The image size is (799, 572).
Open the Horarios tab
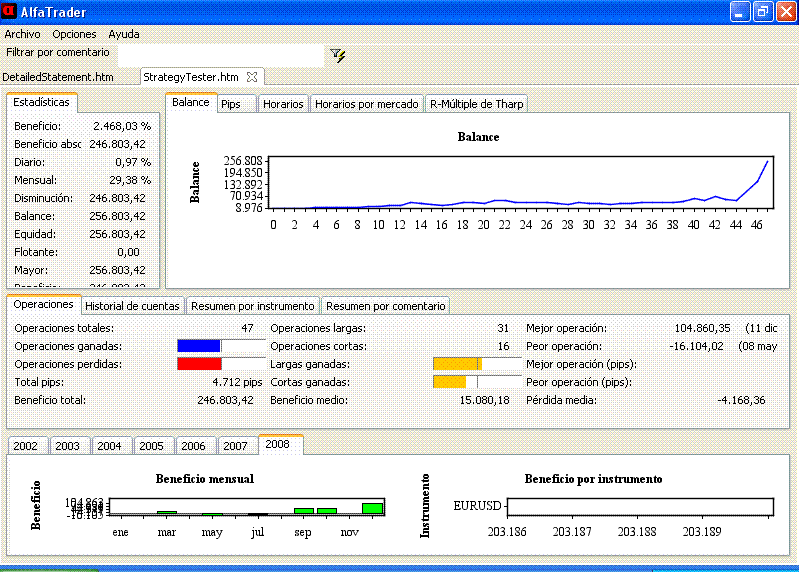click(283, 104)
